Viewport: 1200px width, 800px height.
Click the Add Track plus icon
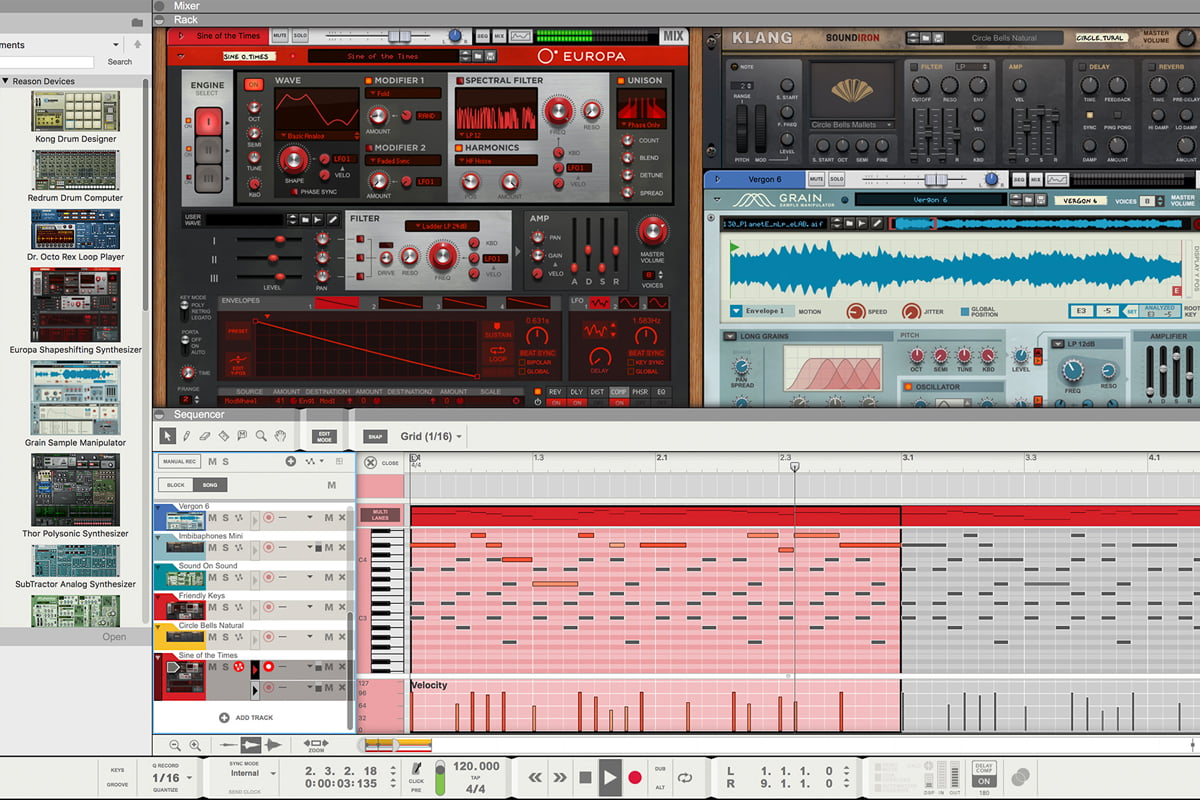pyautogui.click(x=224, y=718)
